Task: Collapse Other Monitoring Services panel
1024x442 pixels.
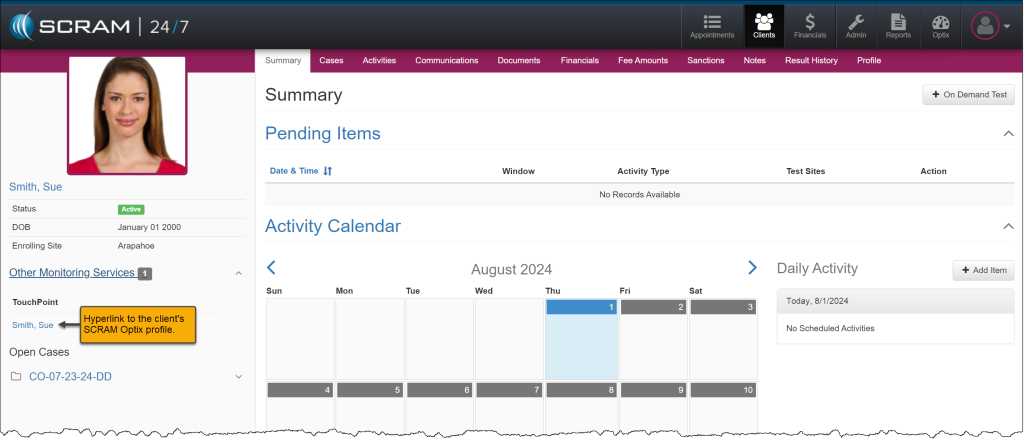Action: pyautogui.click(x=238, y=273)
